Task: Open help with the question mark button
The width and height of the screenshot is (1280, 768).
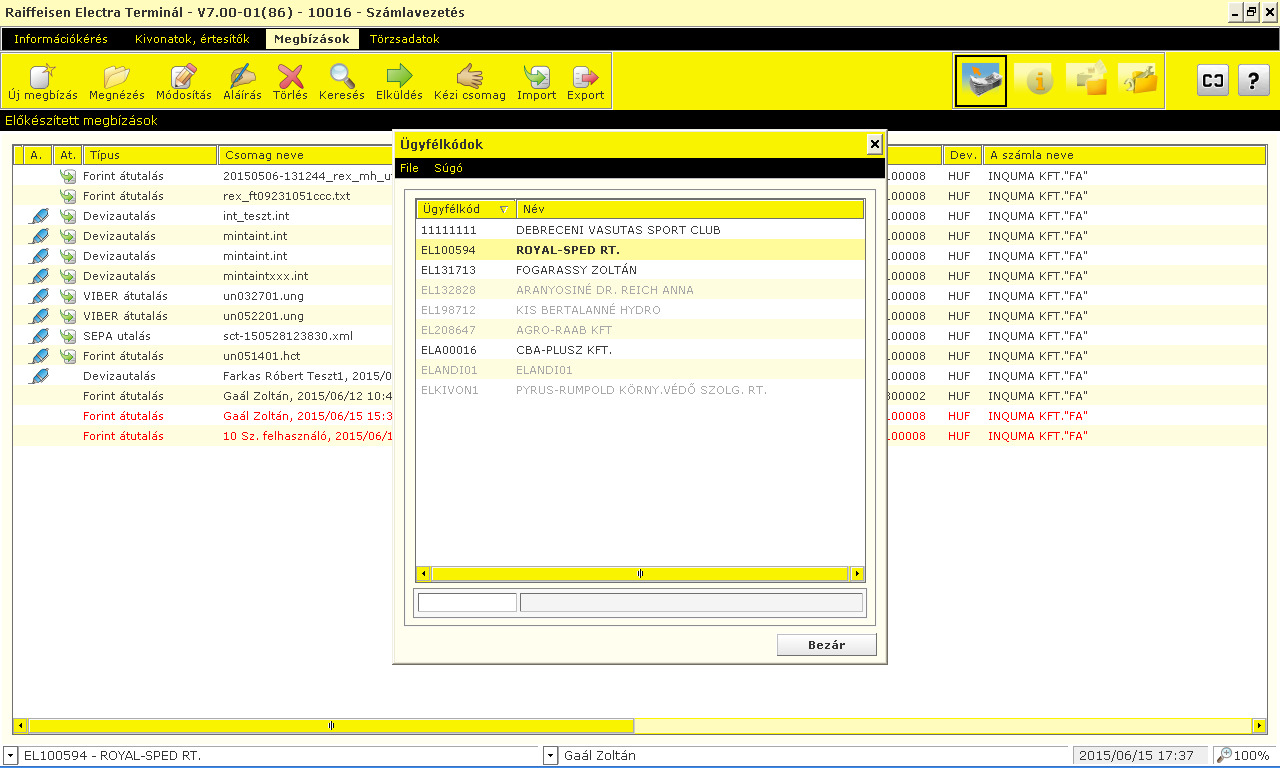Action: (1253, 81)
